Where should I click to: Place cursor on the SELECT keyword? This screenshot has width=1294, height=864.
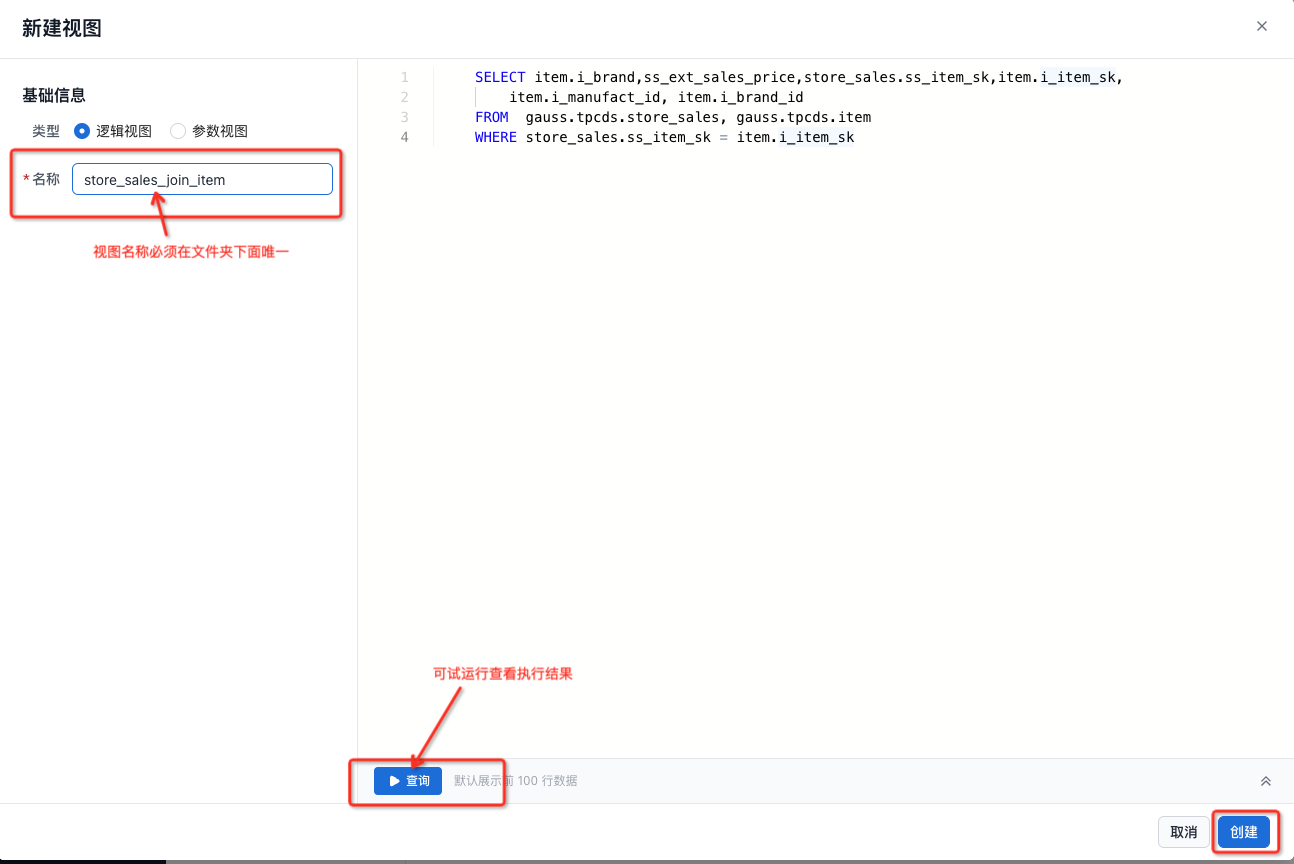pos(500,77)
